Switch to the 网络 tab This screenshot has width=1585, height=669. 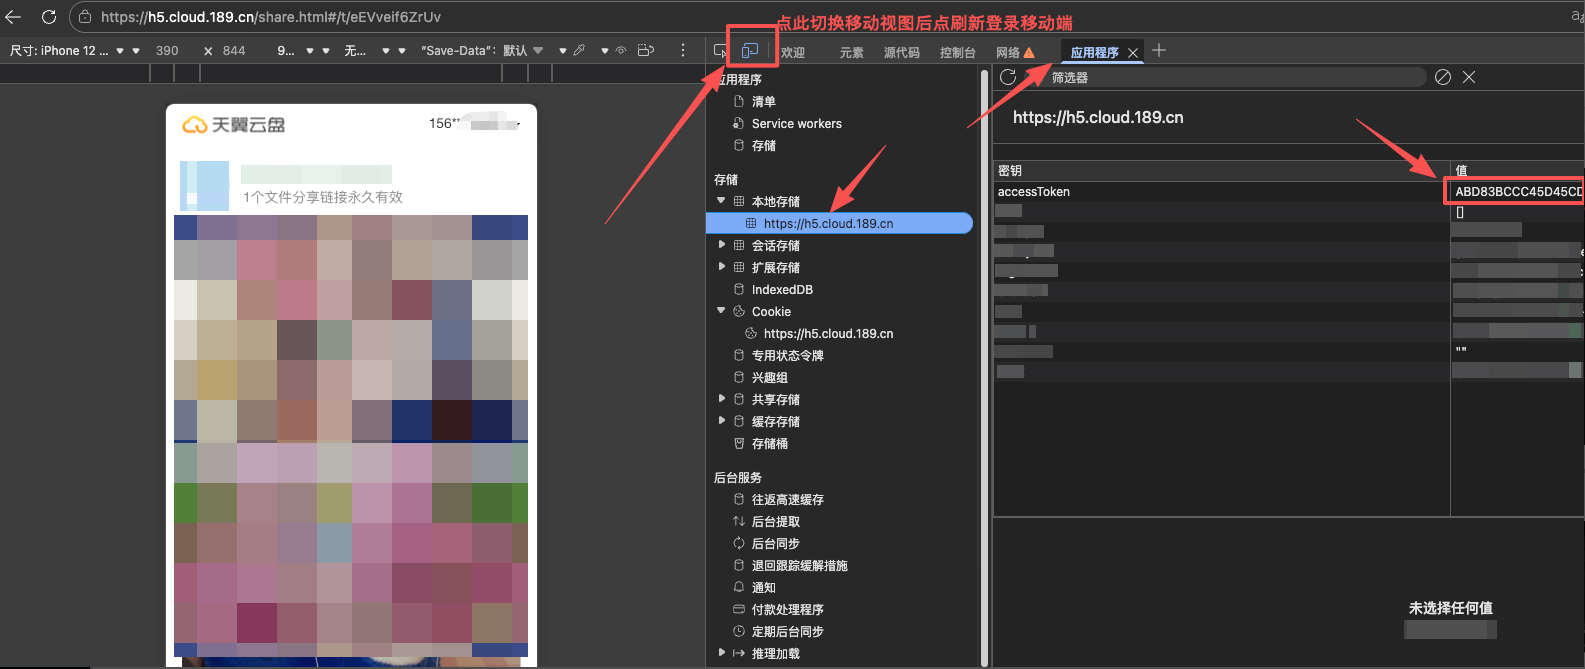1008,52
